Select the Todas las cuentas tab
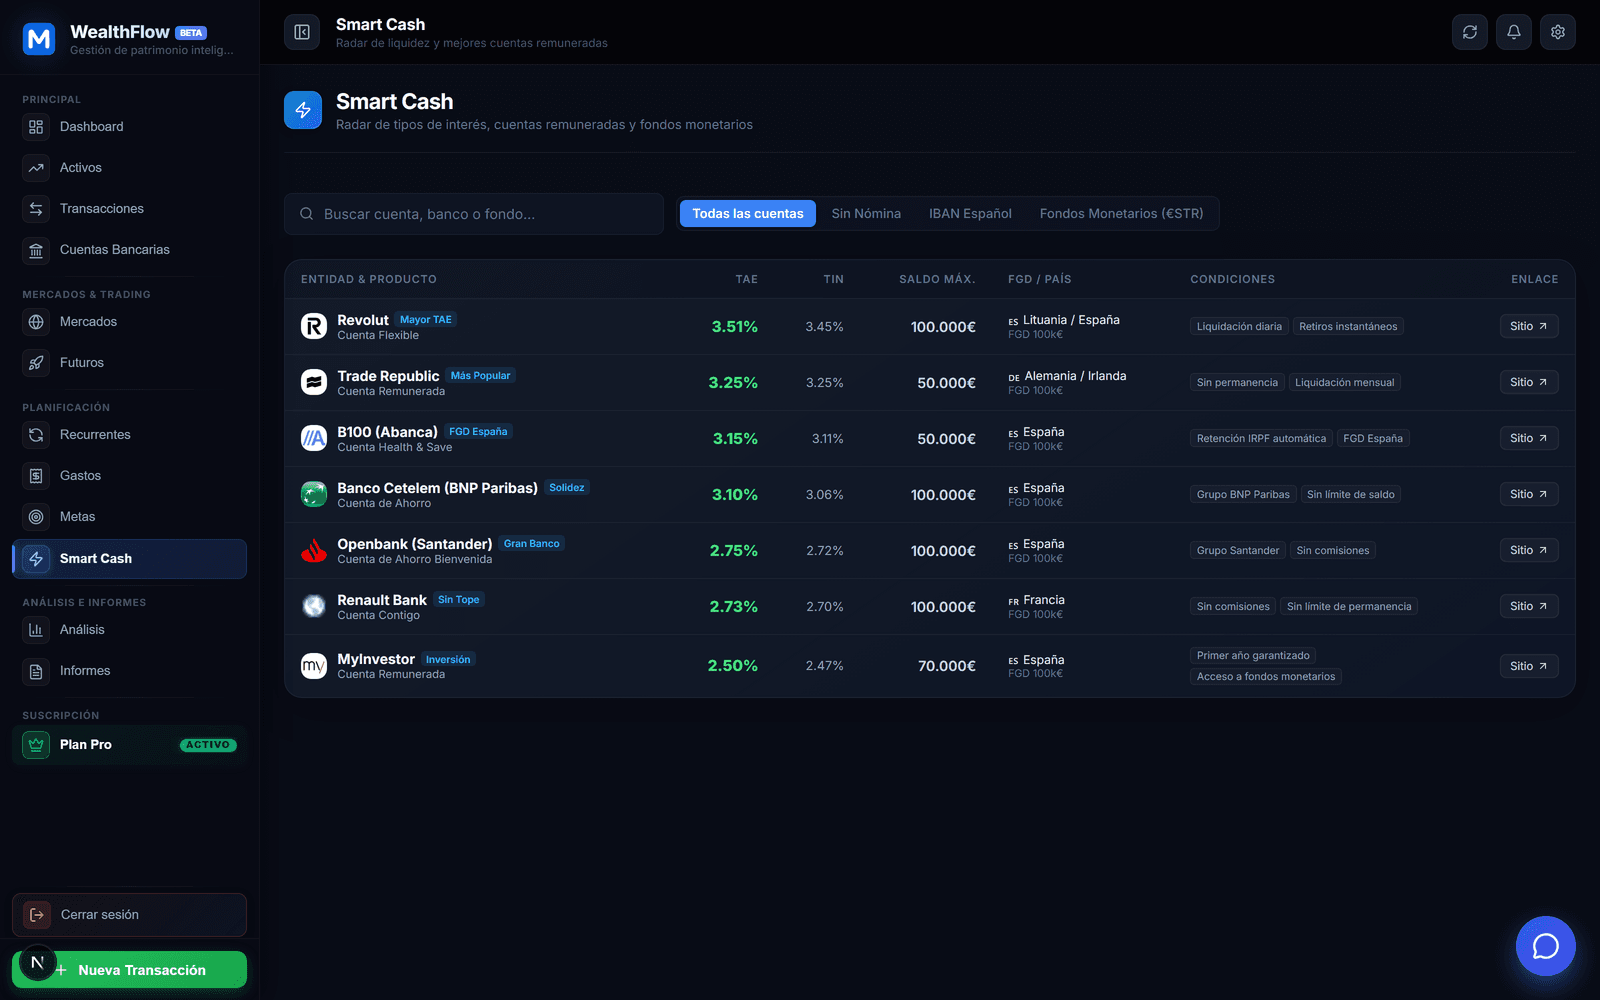Image resolution: width=1600 pixels, height=1000 pixels. pos(748,214)
